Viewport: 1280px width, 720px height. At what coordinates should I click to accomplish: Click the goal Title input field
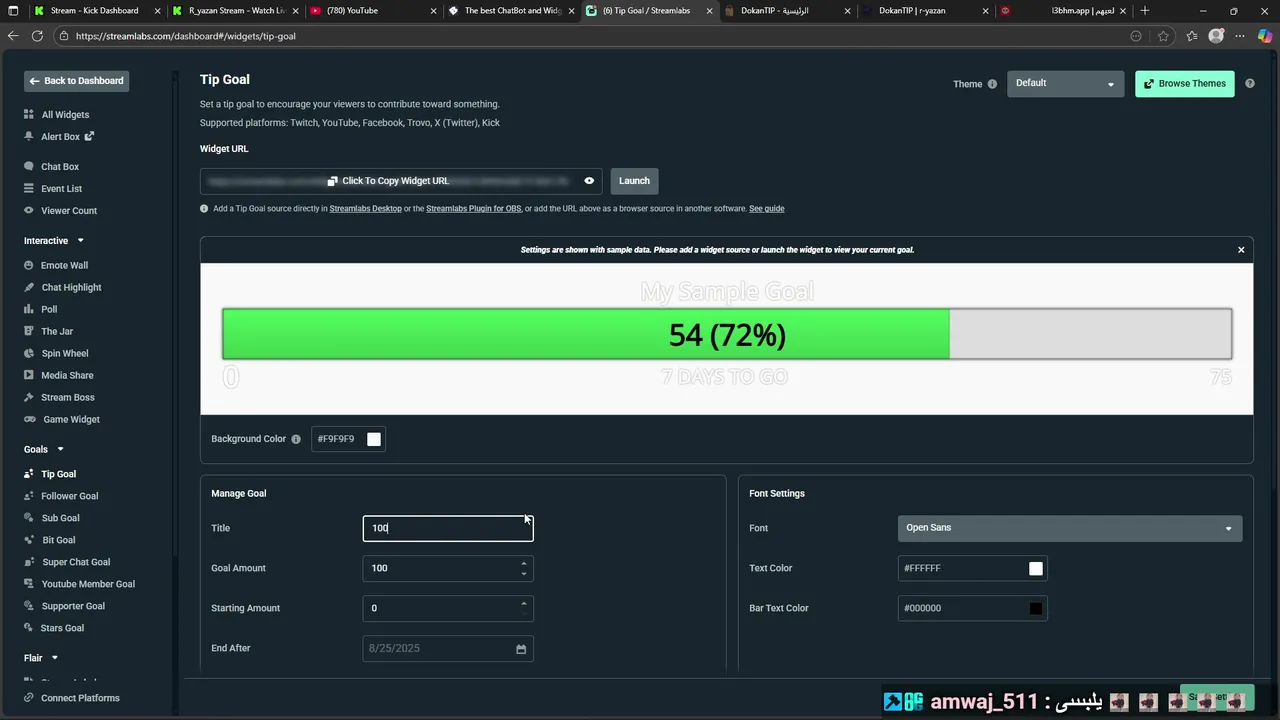[x=448, y=528]
